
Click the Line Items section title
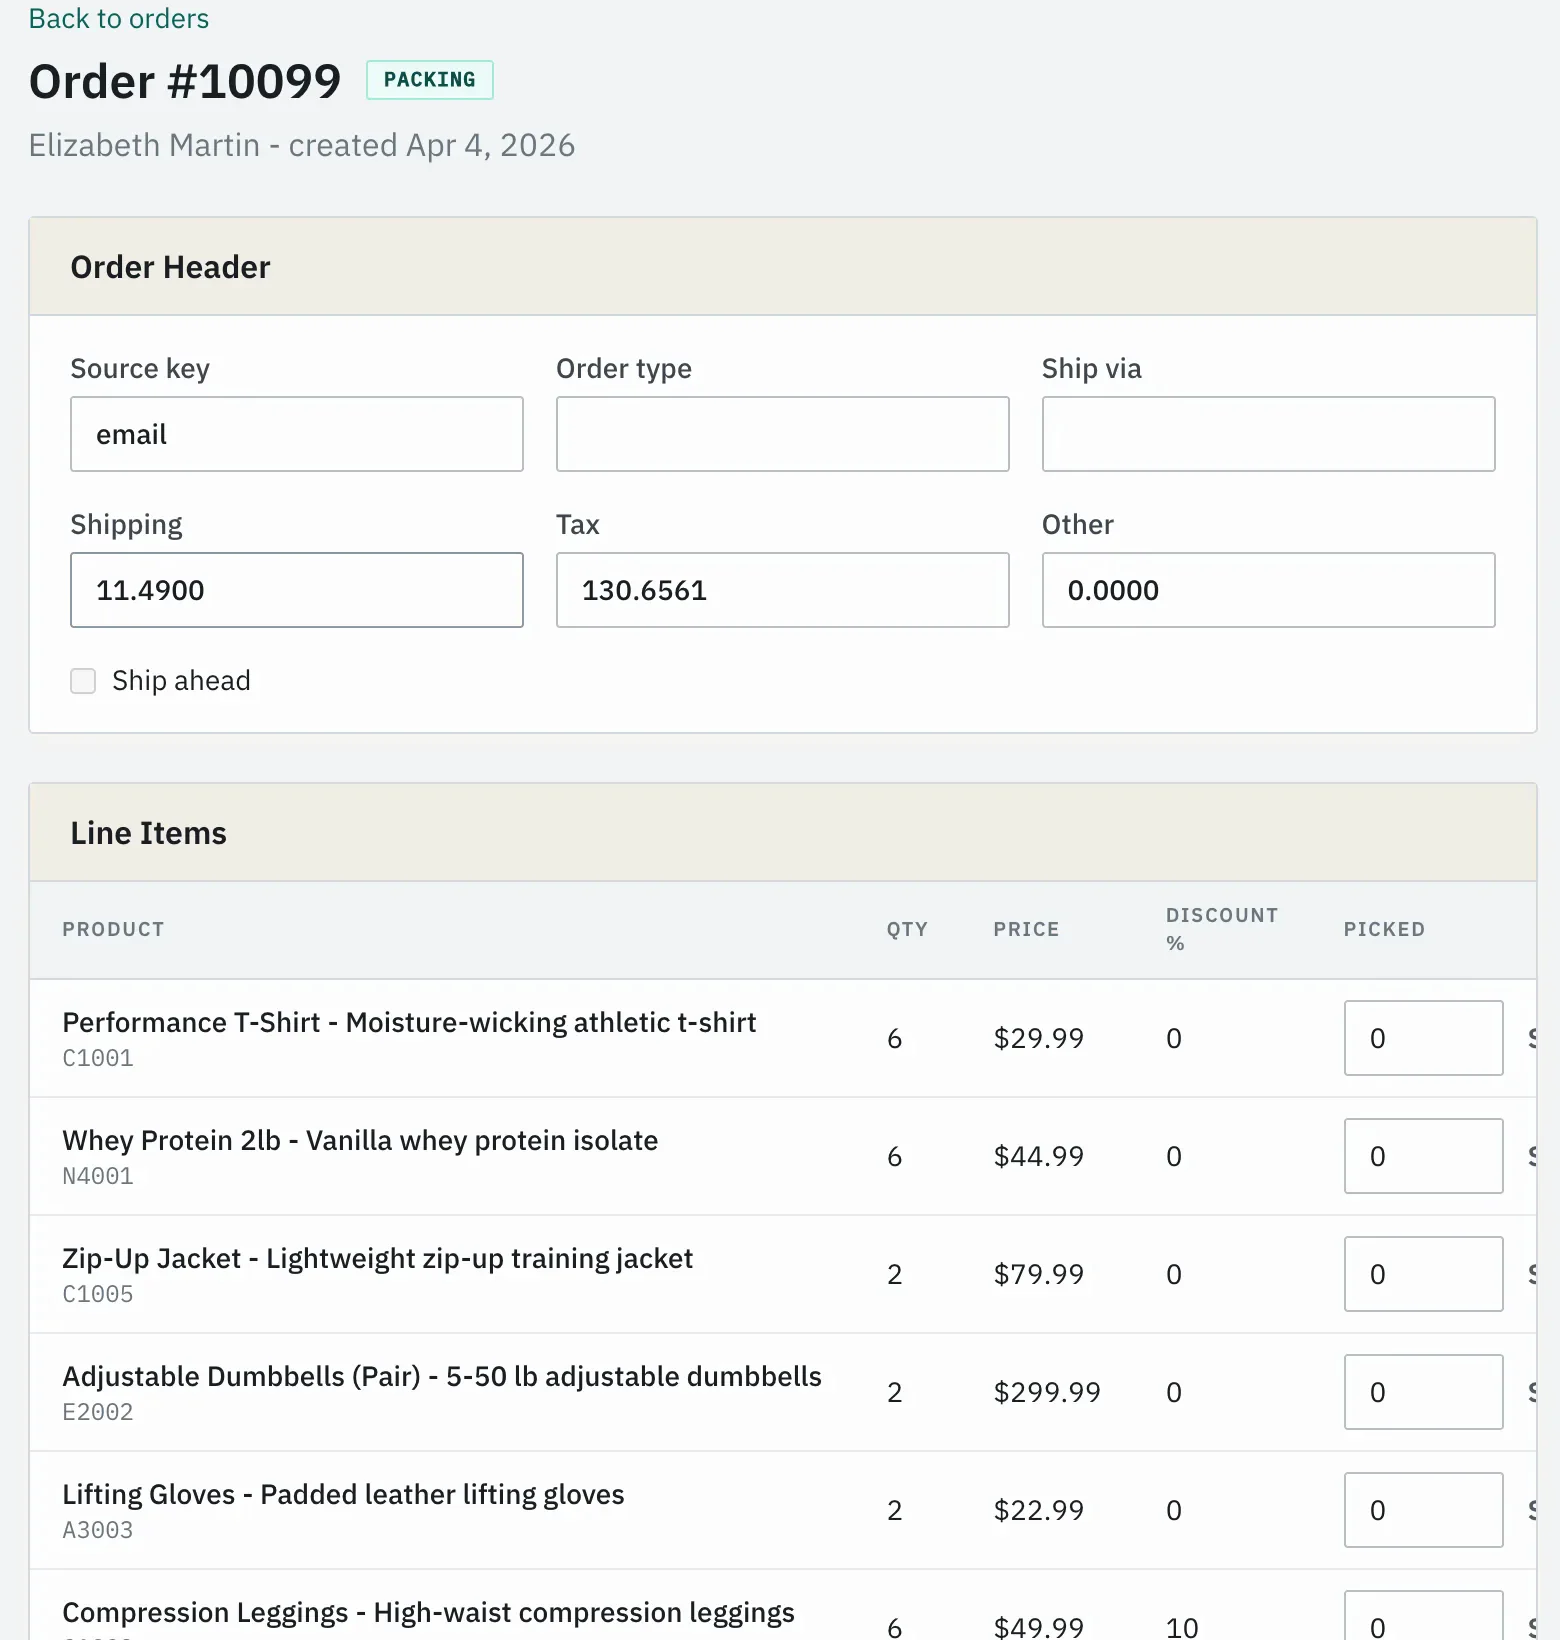pyautogui.click(x=149, y=833)
